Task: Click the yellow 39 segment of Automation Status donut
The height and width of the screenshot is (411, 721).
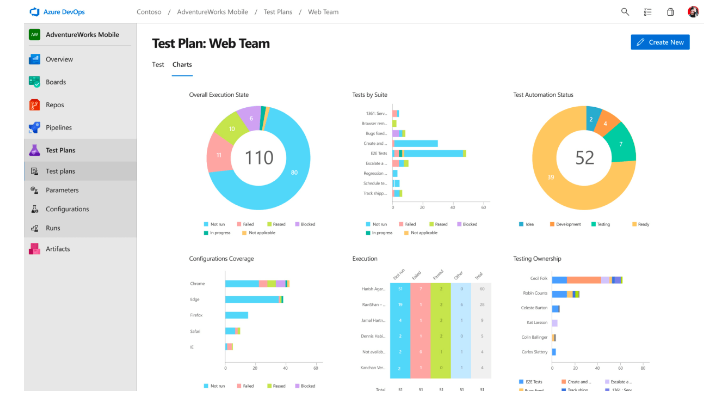Action: [x=550, y=177]
